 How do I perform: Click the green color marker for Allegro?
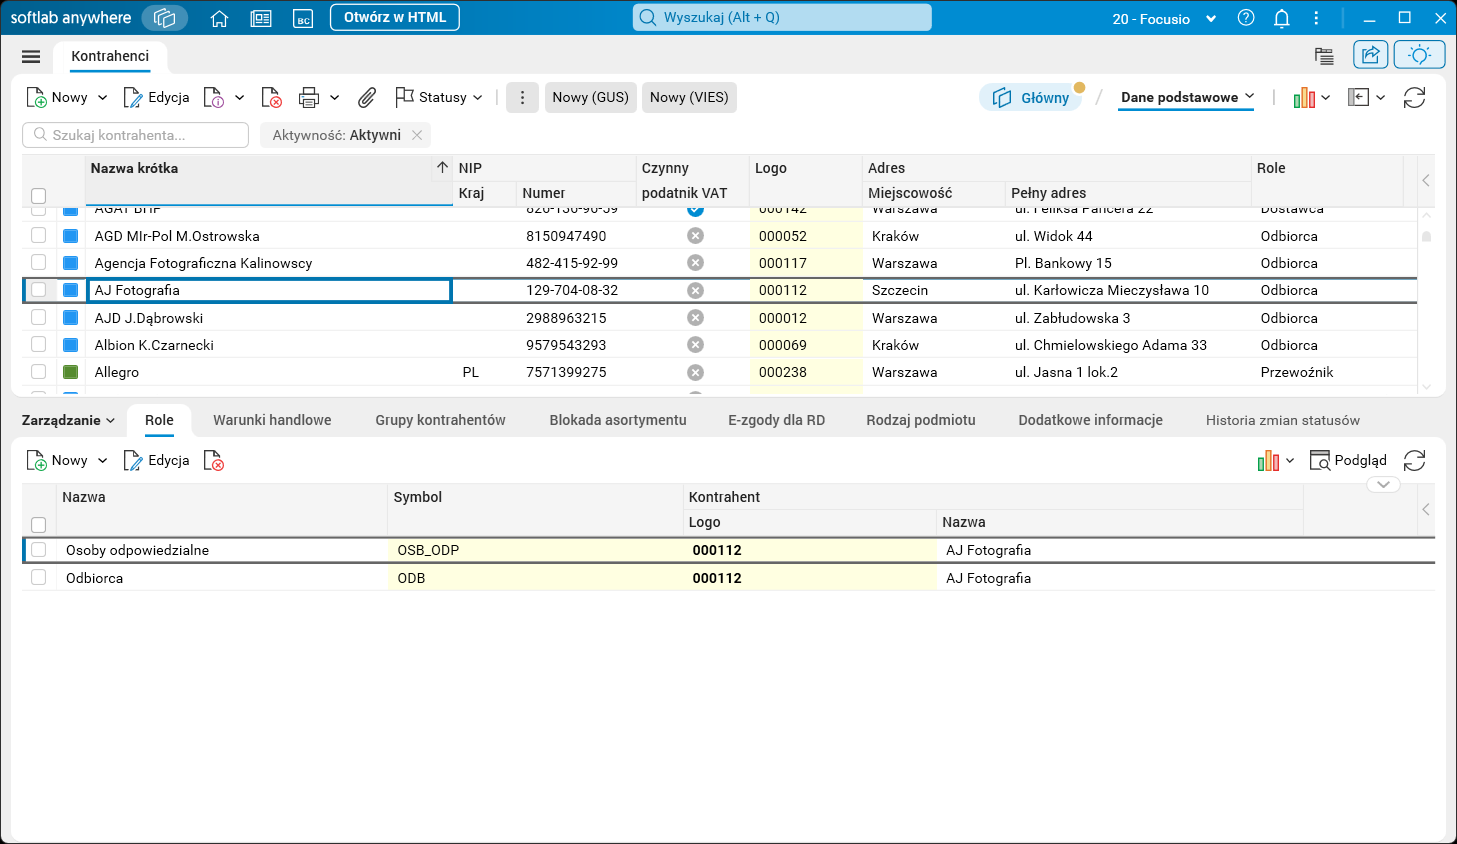[71, 372]
